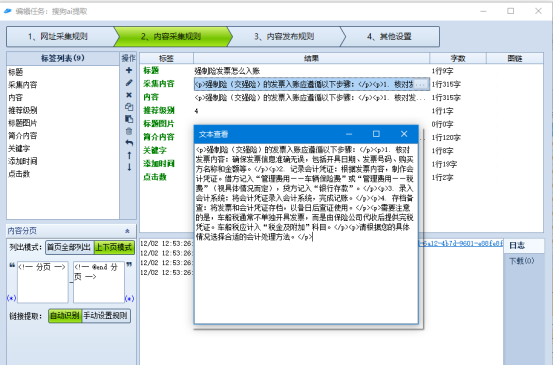The image size is (553, 365).
Task: Choose 手动设置规则 for link extraction
Action: [106, 316]
